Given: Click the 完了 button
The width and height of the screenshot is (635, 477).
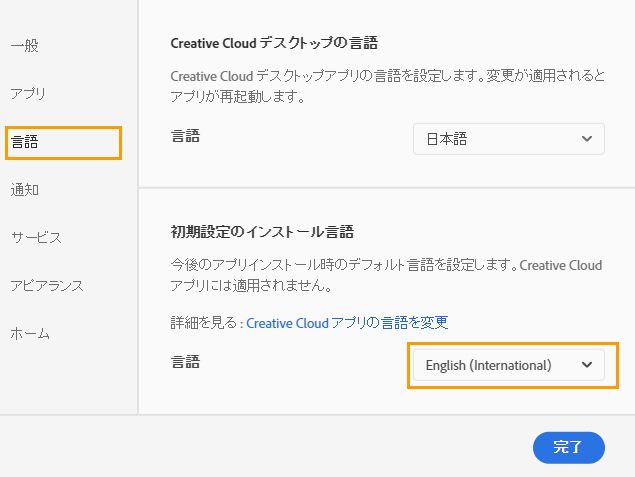Looking at the screenshot, I should coord(569,447).
